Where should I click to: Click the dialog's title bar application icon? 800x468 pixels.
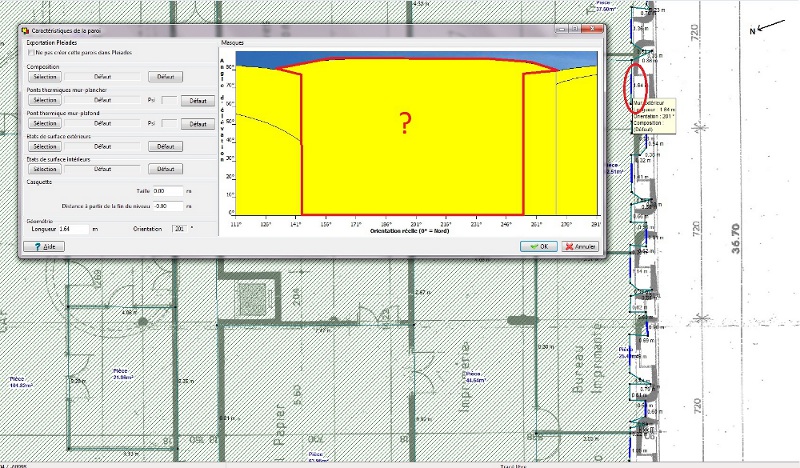coord(26,31)
